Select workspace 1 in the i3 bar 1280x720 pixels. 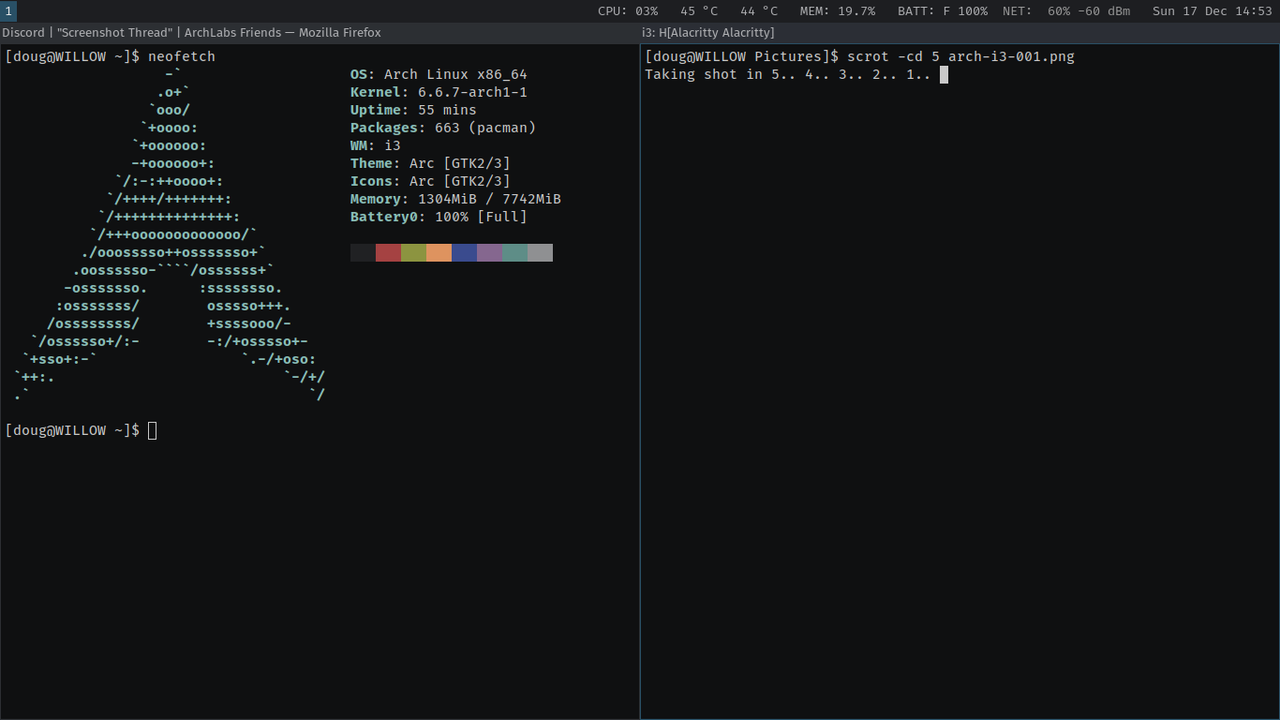tap(8, 11)
